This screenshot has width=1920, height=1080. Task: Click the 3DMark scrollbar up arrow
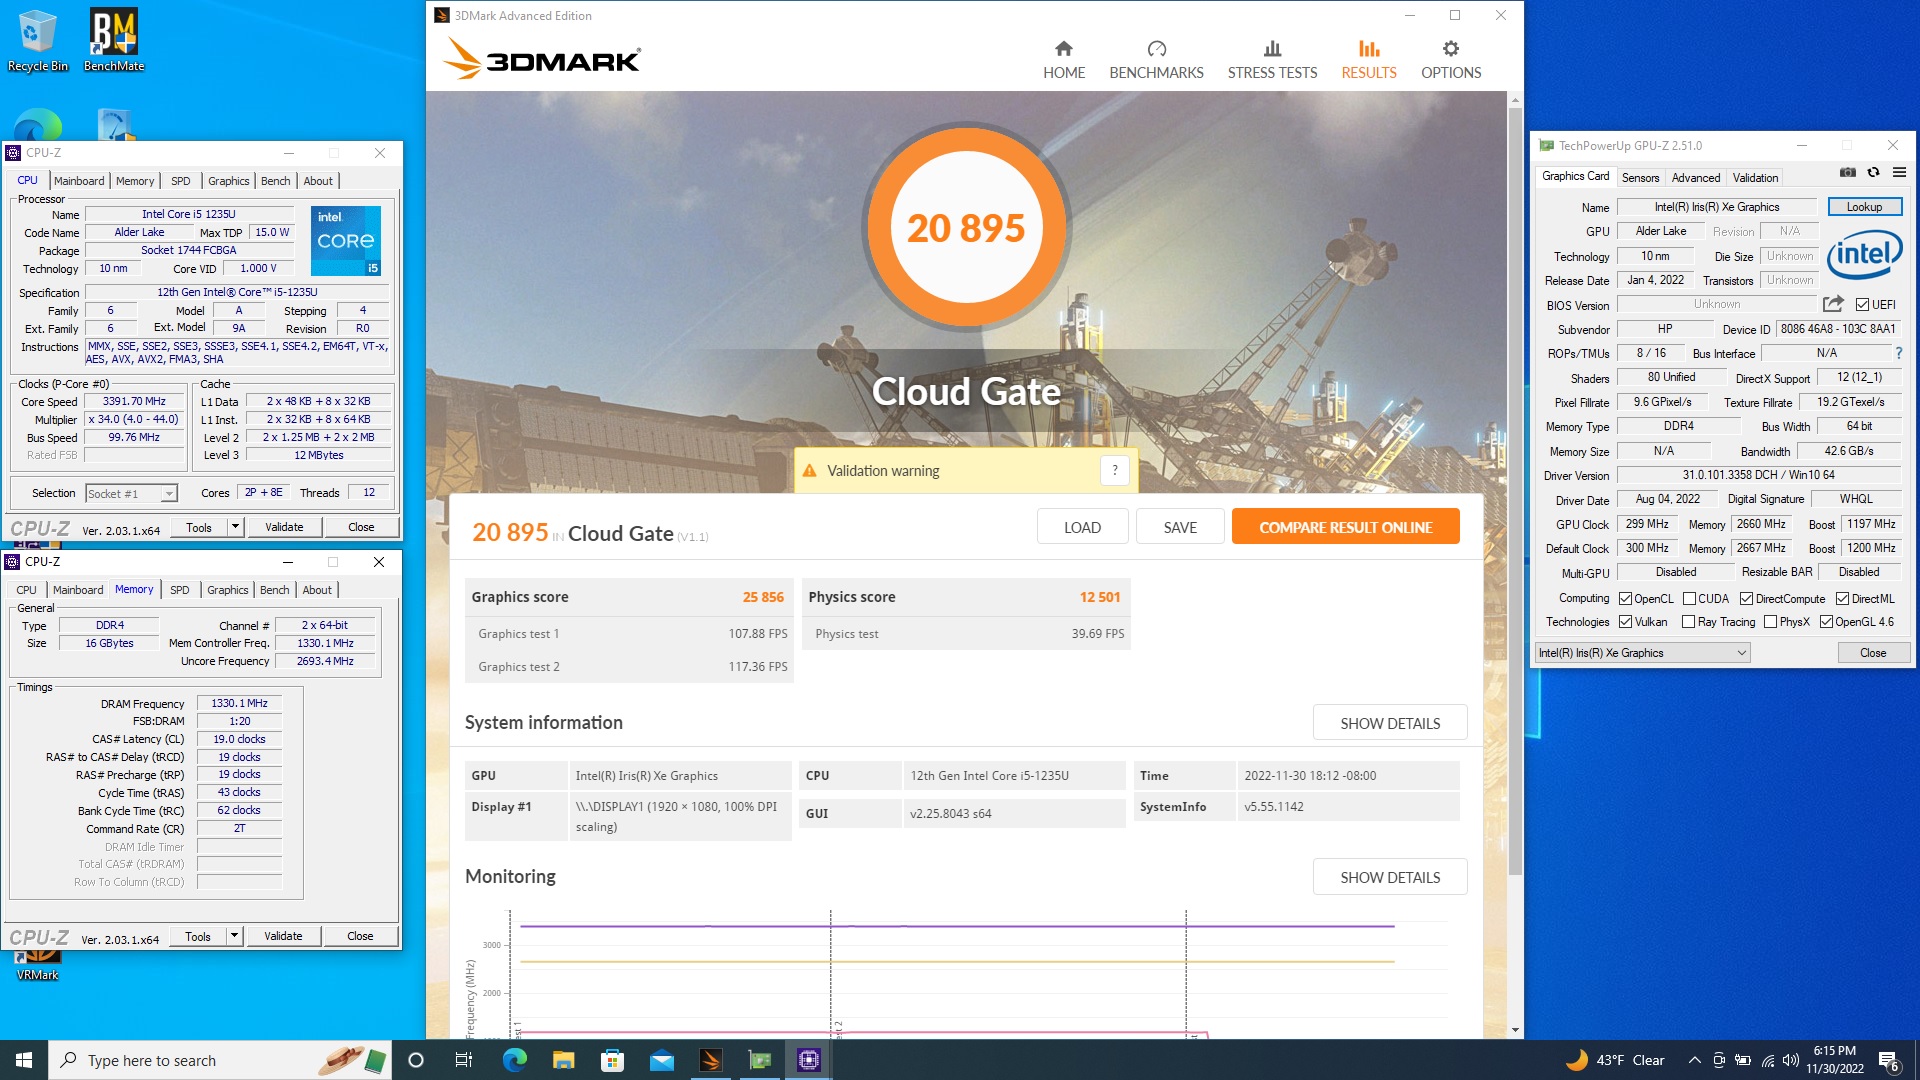tap(1515, 101)
